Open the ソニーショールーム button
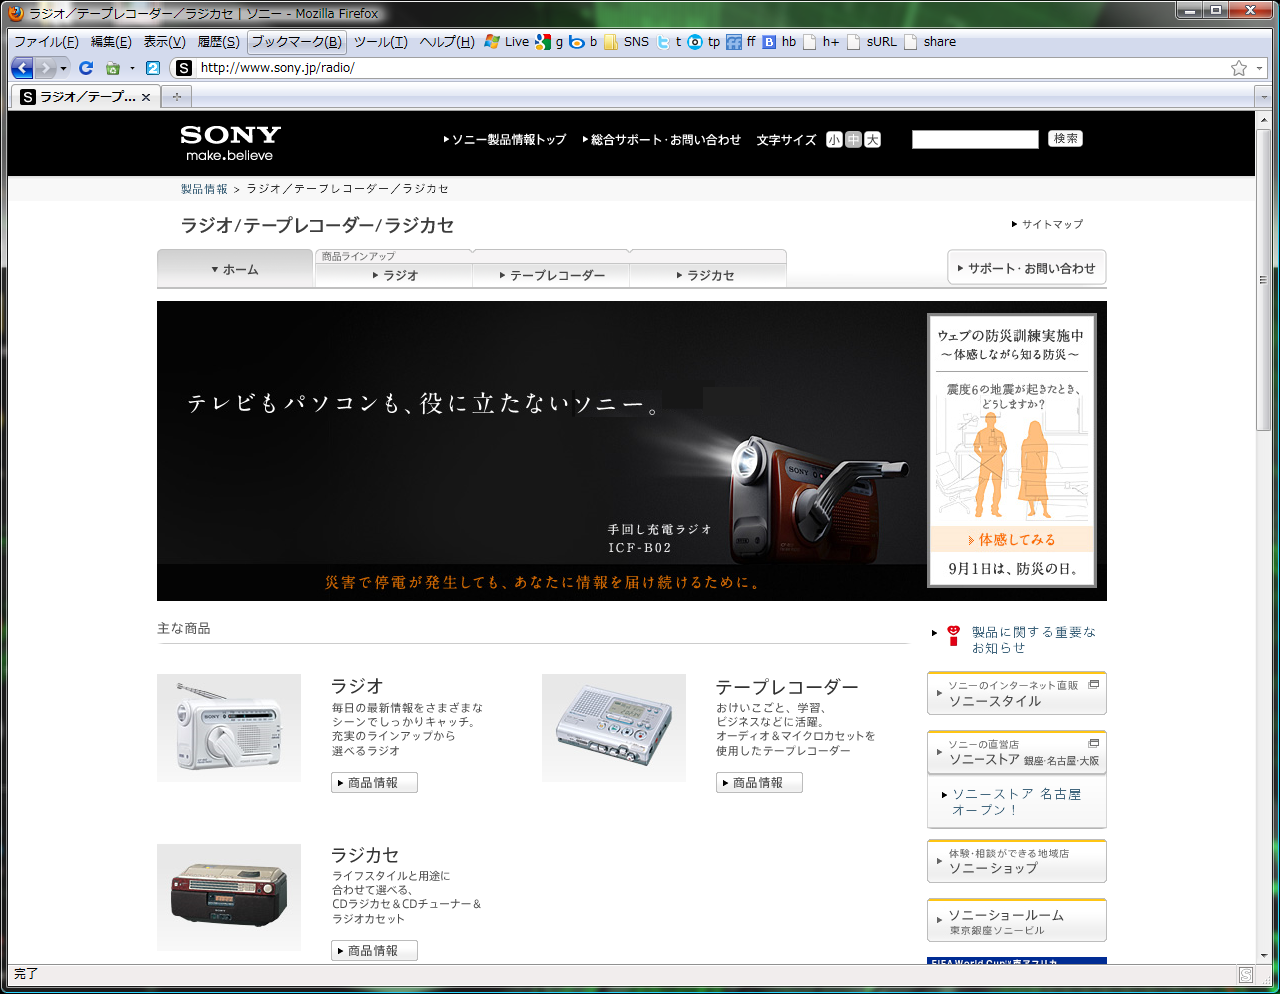 pos(1017,921)
